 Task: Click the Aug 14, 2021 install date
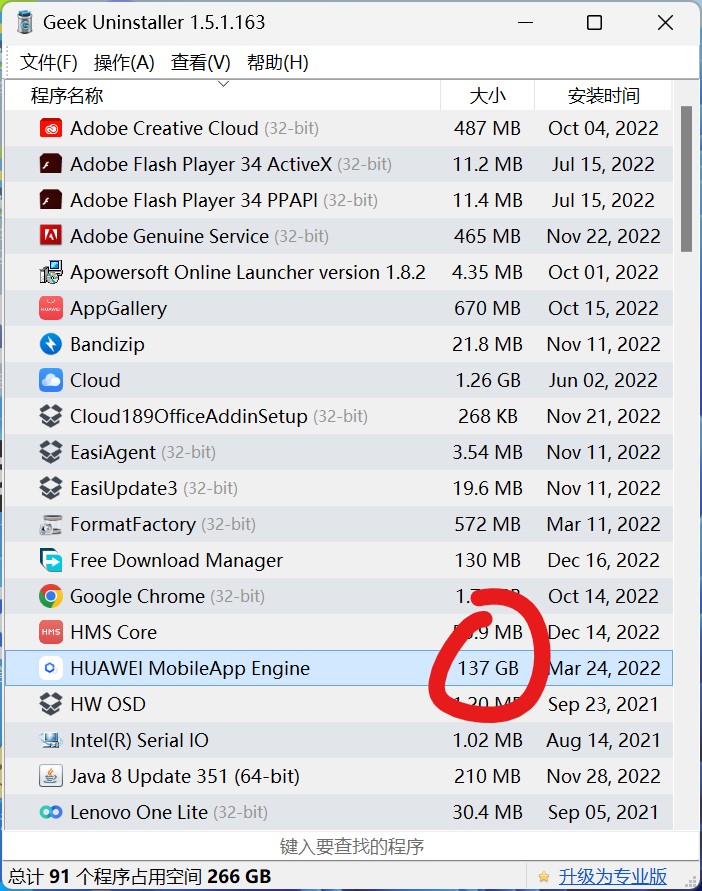pos(604,740)
